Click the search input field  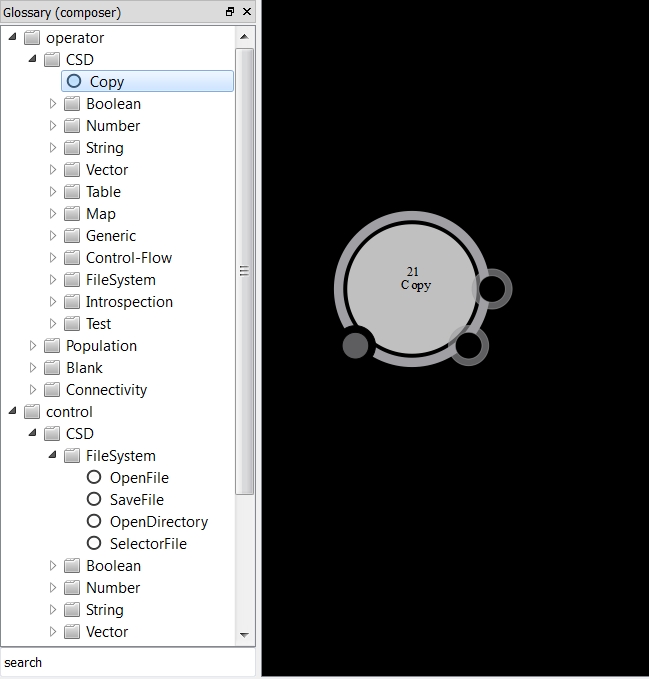(x=128, y=662)
